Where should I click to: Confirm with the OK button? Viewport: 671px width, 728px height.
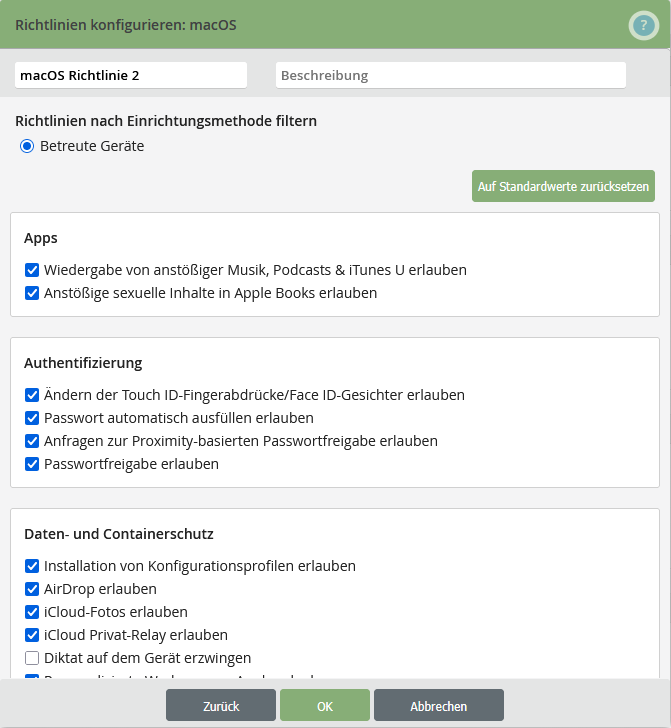325,706
